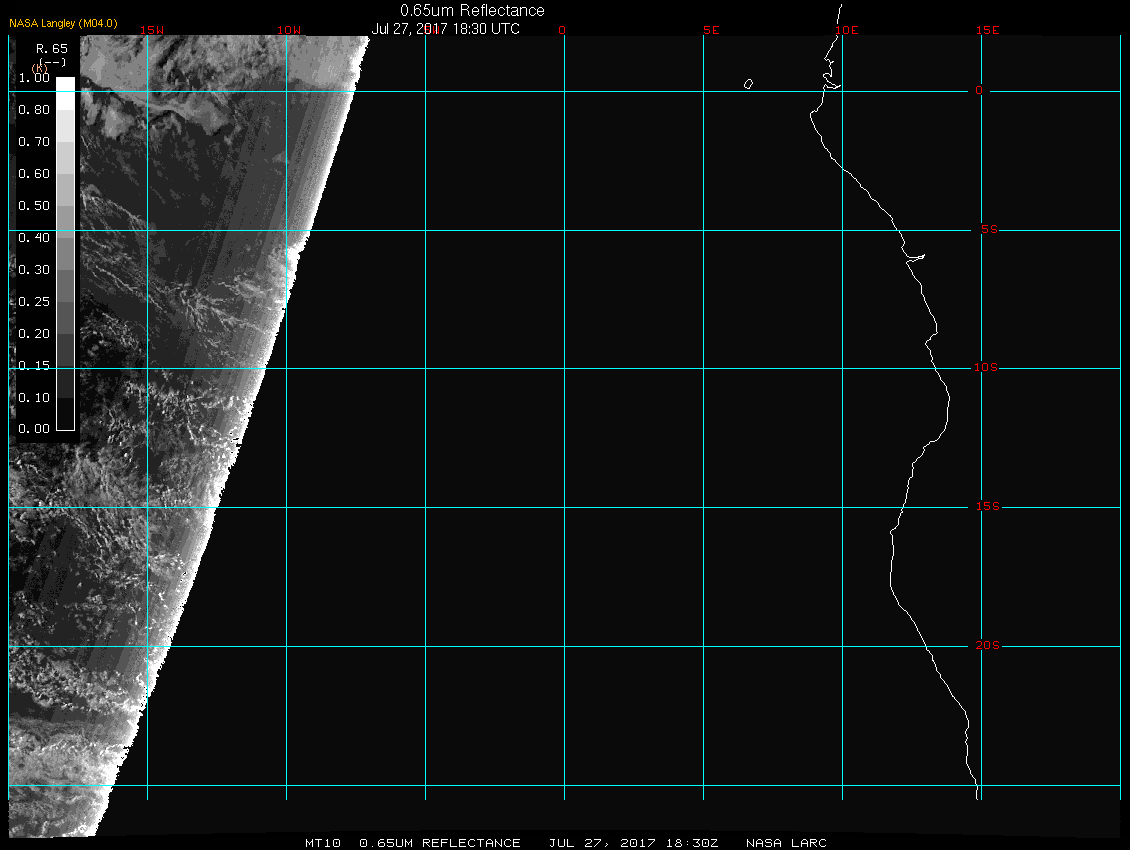Click the 15S latitude label
Image resolution: width=1130 pixels, height=850 pixels.
click(988, 507)
